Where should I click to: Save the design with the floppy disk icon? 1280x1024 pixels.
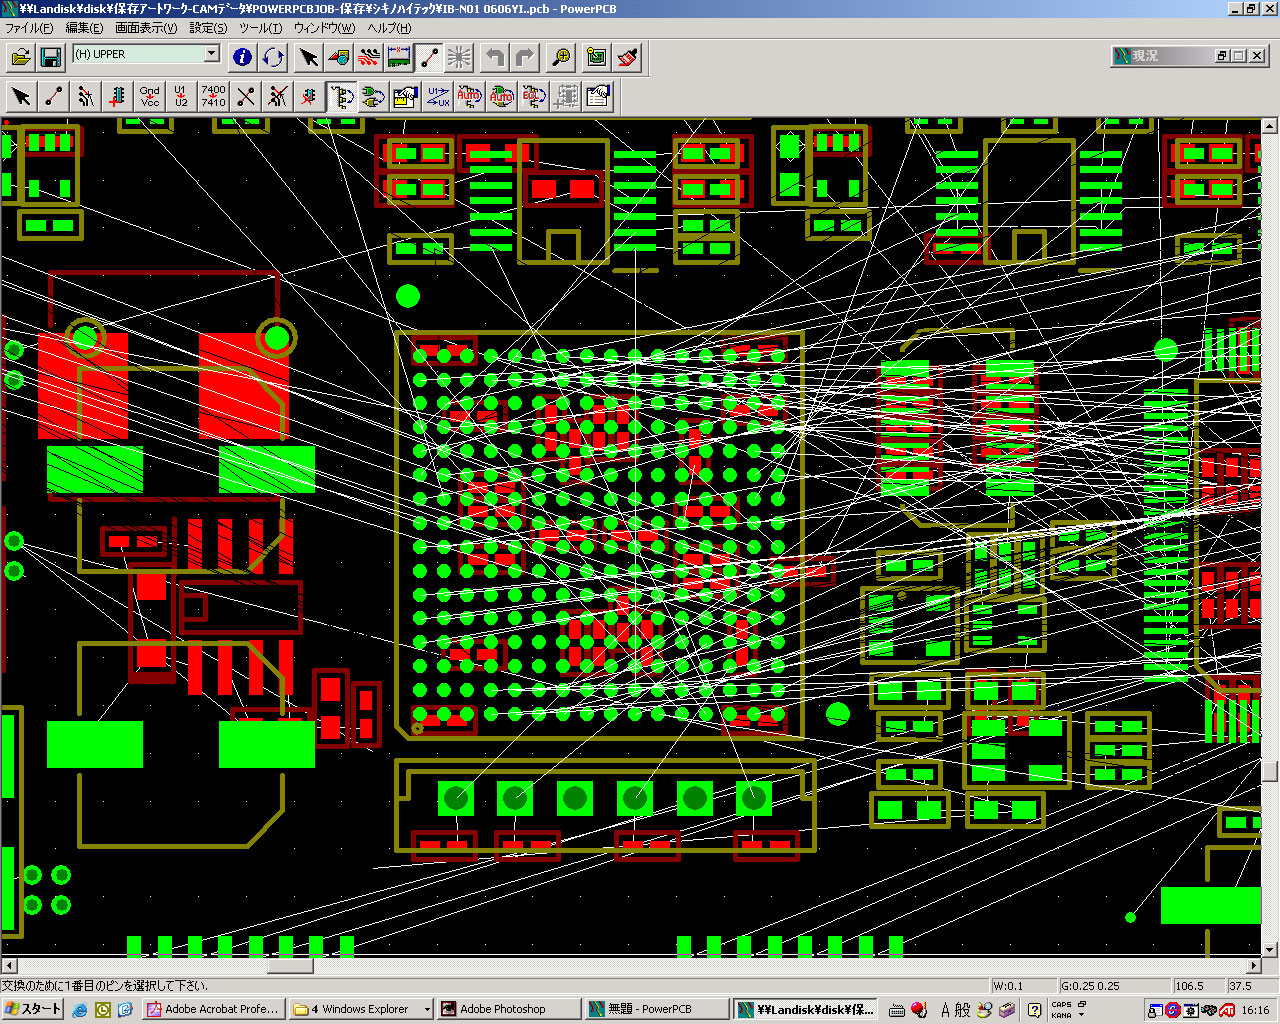50,57
